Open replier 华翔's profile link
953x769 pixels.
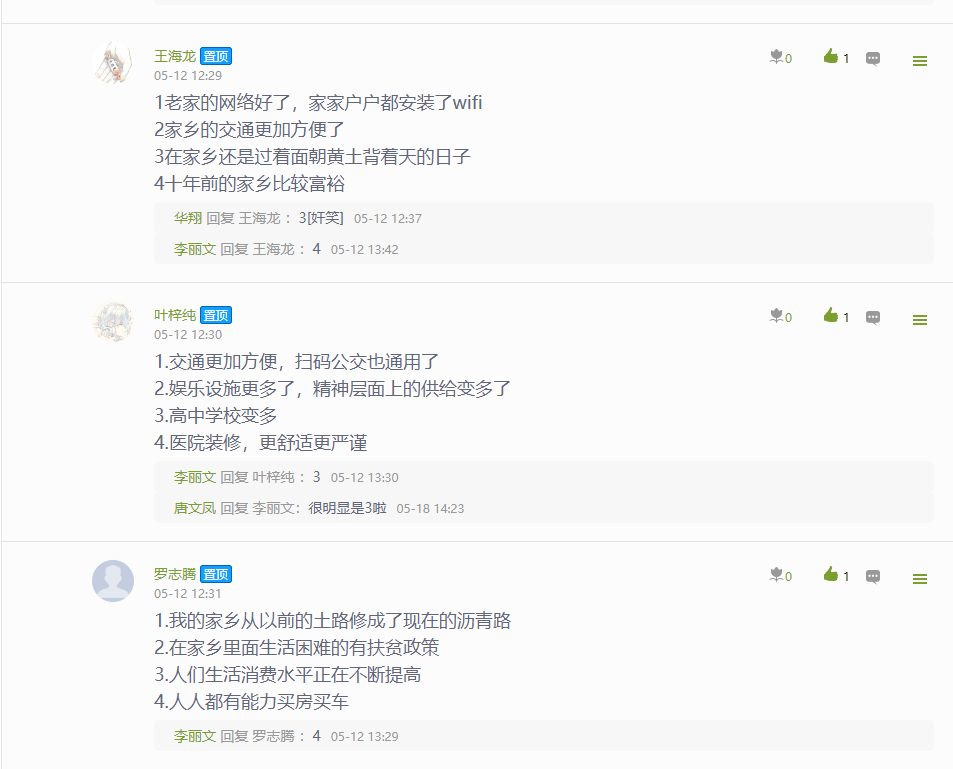coord(188,218)
